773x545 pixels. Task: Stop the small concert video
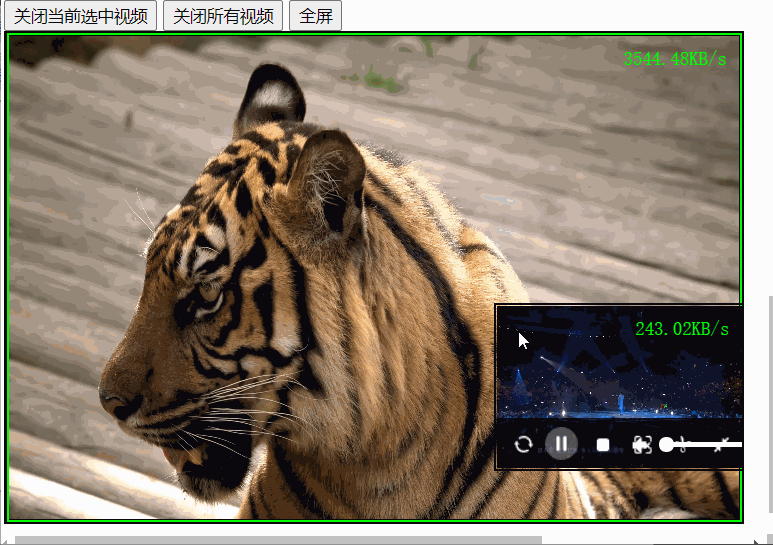(602, 445)
